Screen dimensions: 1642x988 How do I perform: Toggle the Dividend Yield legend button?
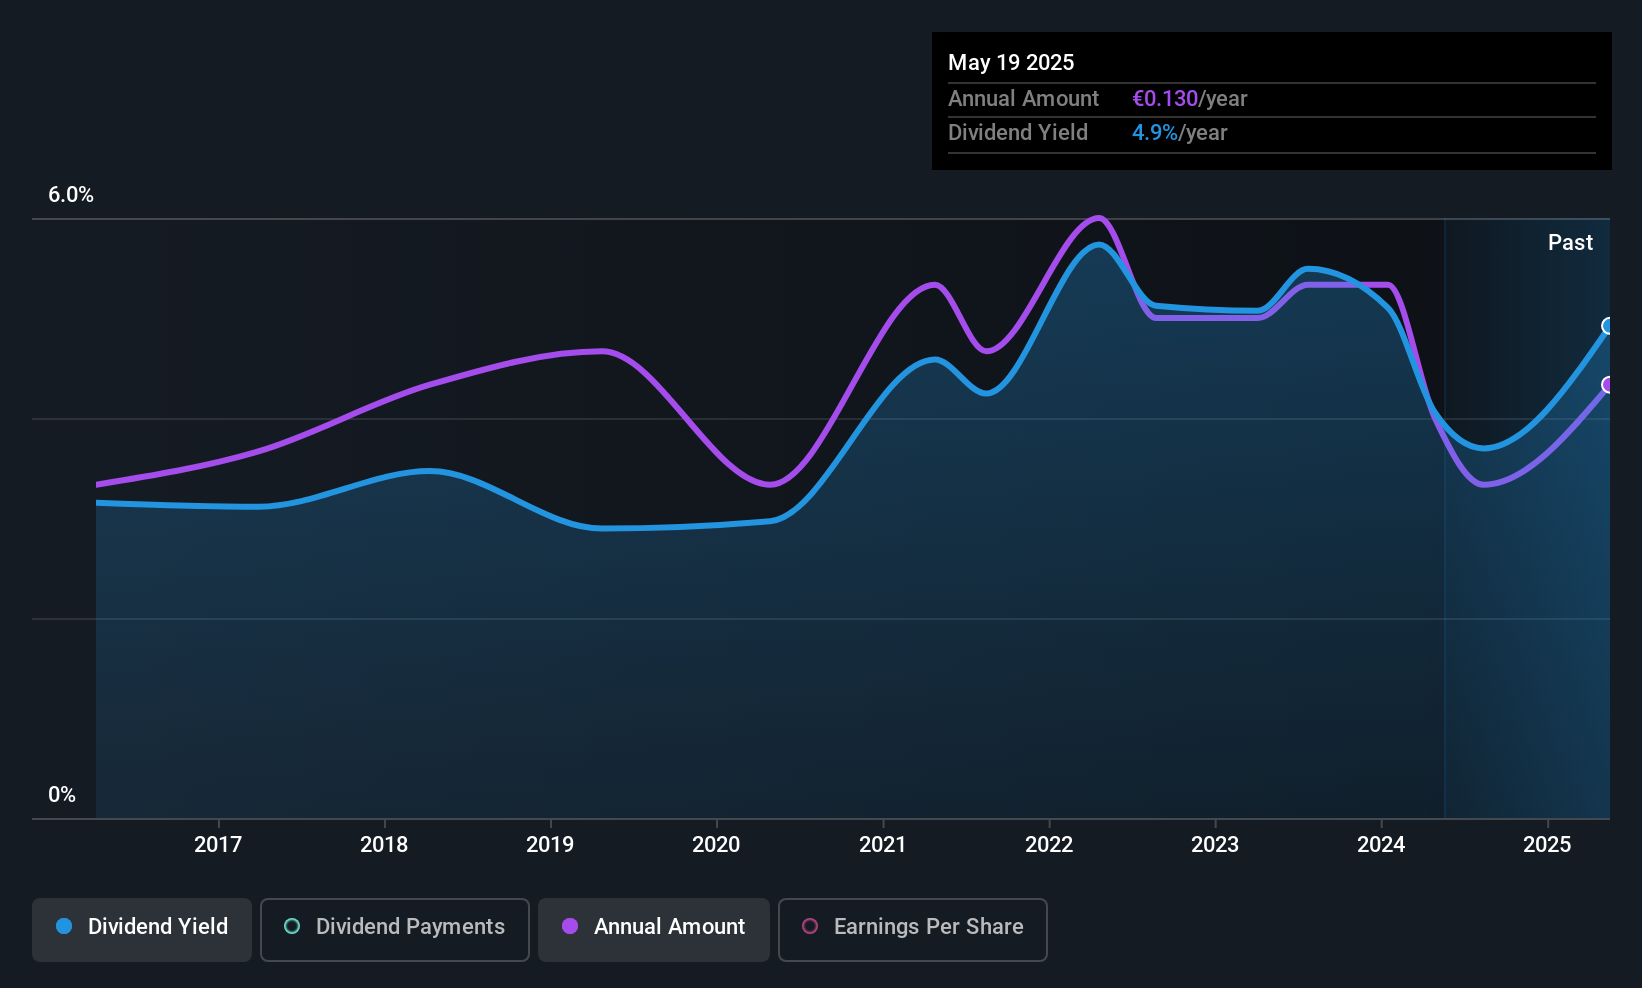click(x=142, y=929)
